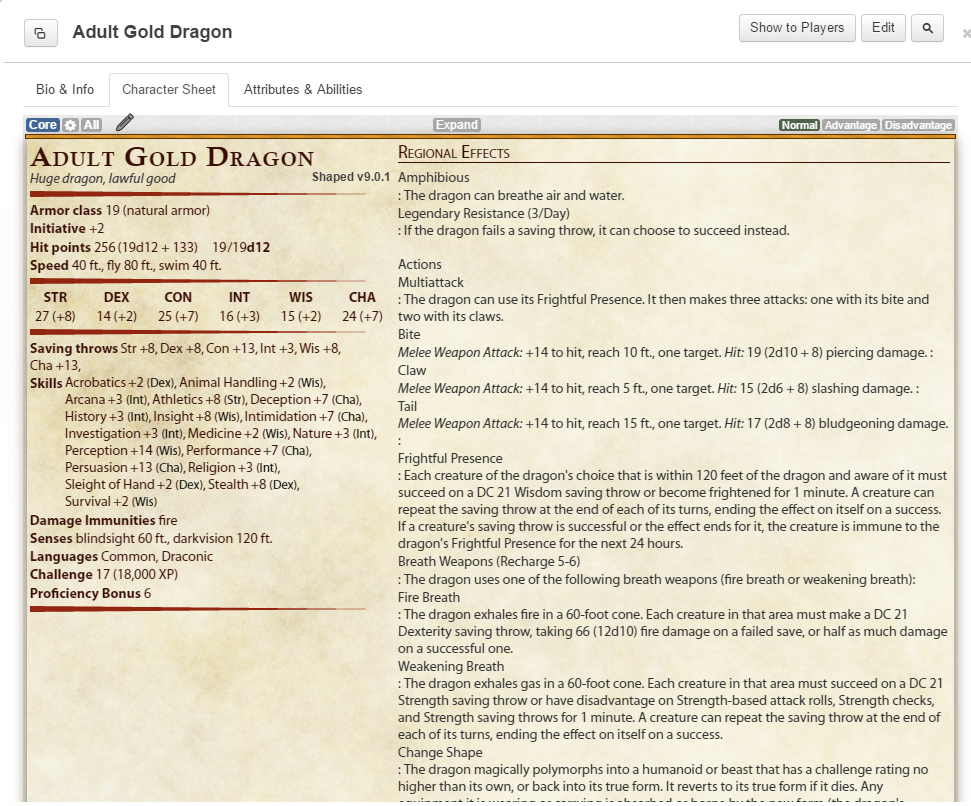This screenshot has height=806, width=971.
Task: Roll STR 27 (+8) check
Action: 55,307
